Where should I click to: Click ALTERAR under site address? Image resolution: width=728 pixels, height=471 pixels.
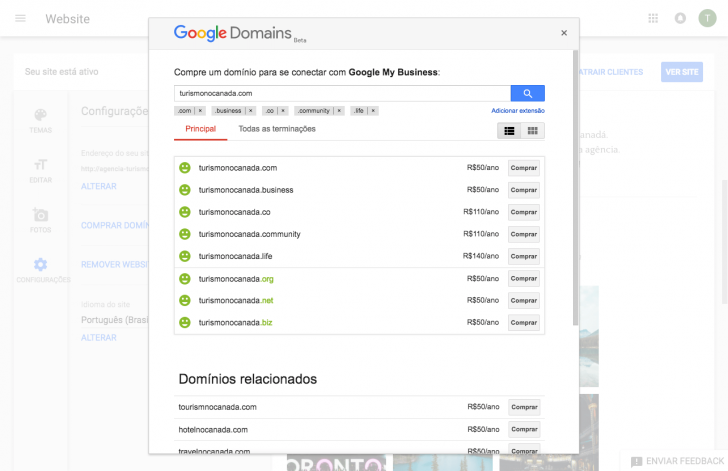click(x=98, y=186)
